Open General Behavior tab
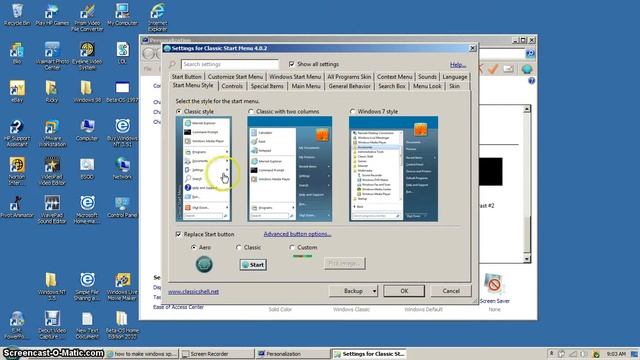640x360 pixels. tap(349, 86)
